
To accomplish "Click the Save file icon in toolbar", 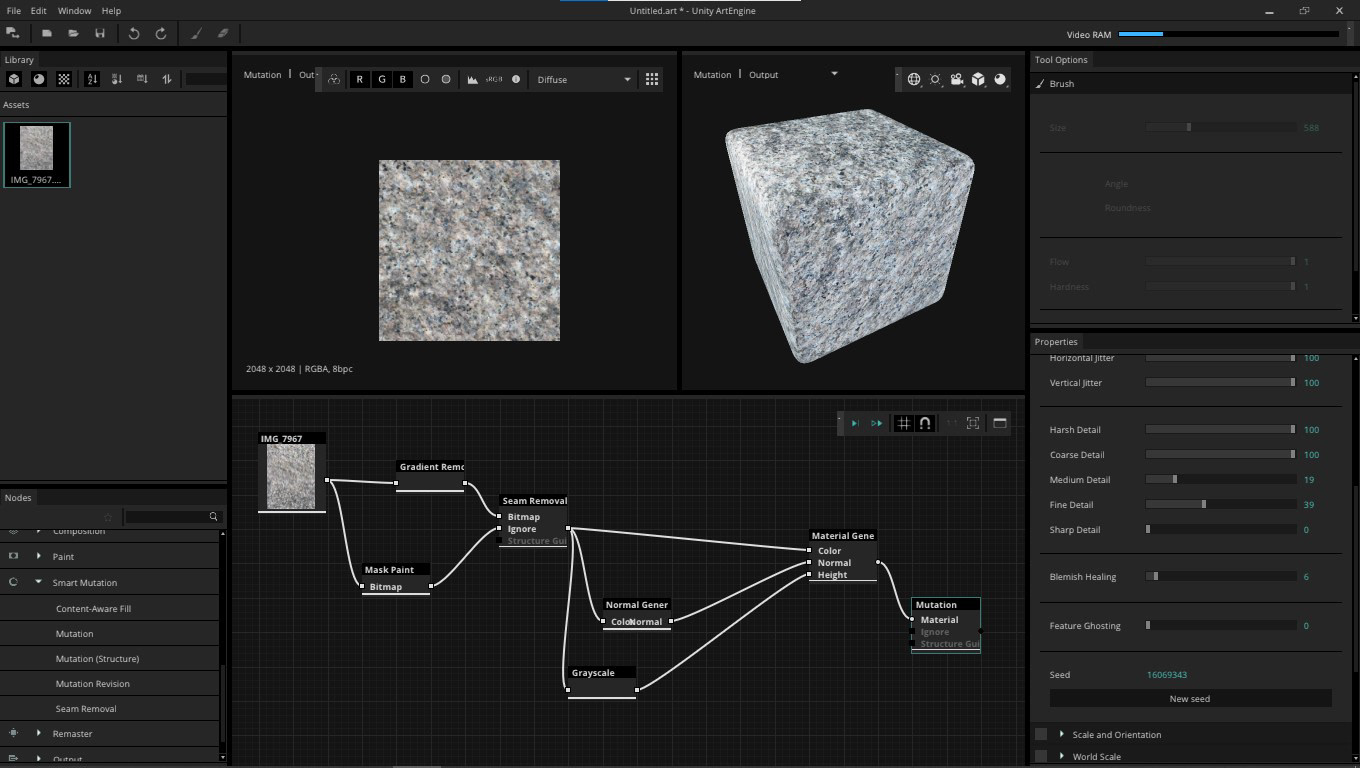I will click(x=100, y=33).
